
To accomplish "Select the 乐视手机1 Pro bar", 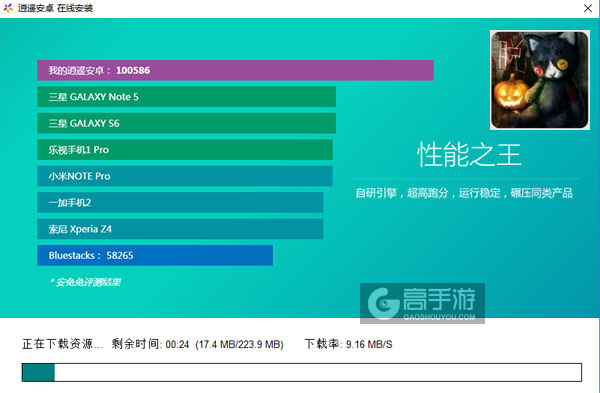I will tap(185, 150).
